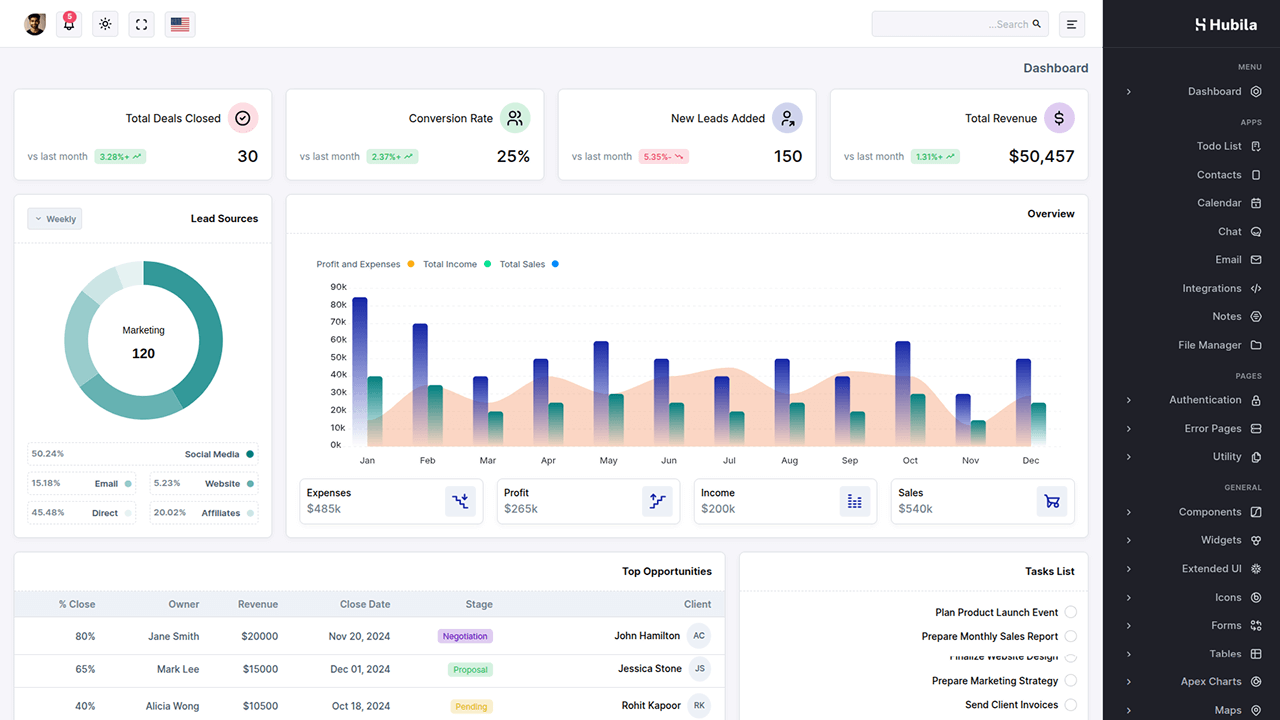The width and height of the screenshot is (1280, 720).
Task: Click the hamburger menu toggle button
Action: [1071, 24]
